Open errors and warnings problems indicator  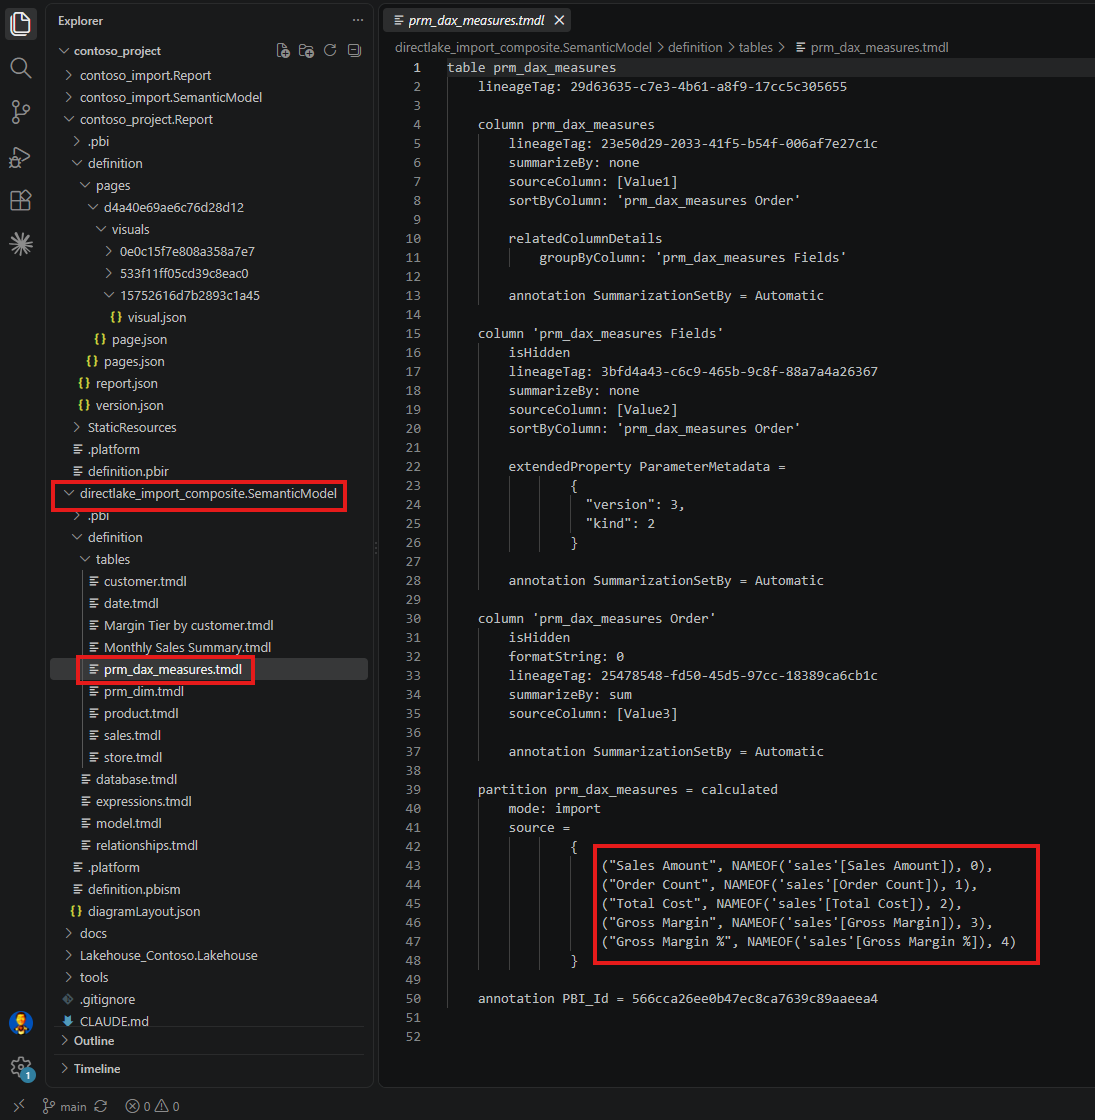152,1106
